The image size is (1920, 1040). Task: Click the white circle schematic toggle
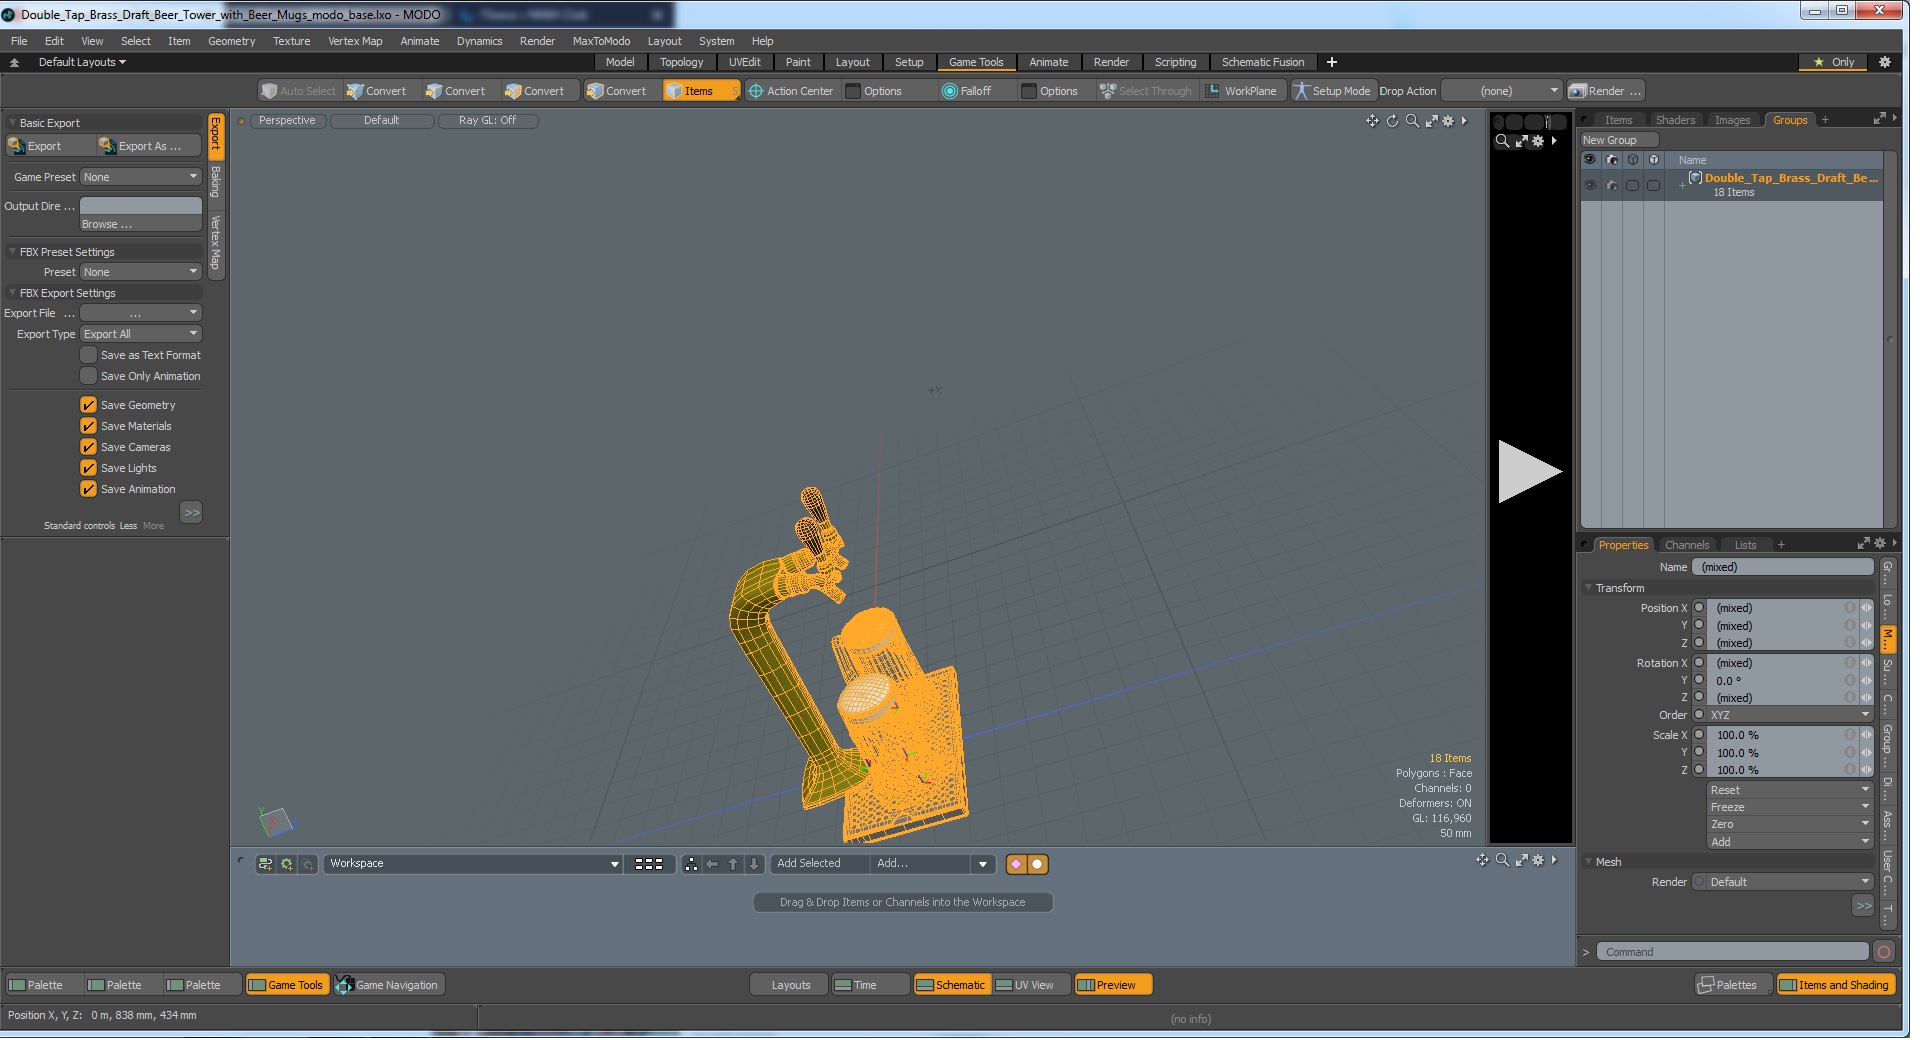coord(1038,864)
